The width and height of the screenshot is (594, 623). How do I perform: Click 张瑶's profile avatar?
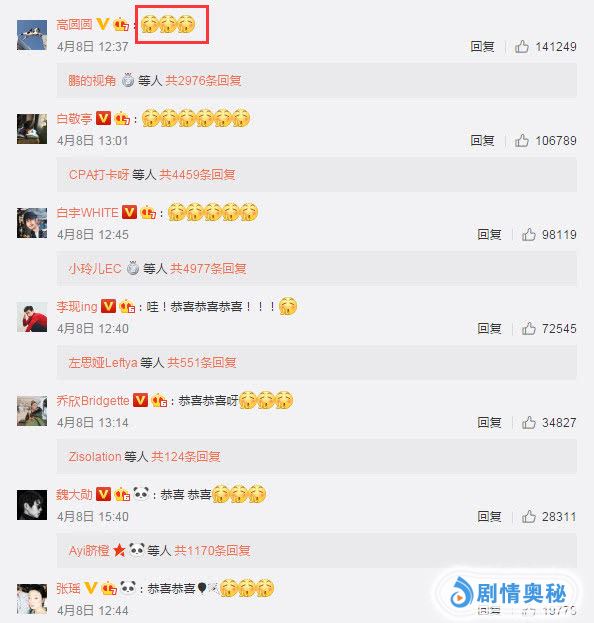click(32, 599)
